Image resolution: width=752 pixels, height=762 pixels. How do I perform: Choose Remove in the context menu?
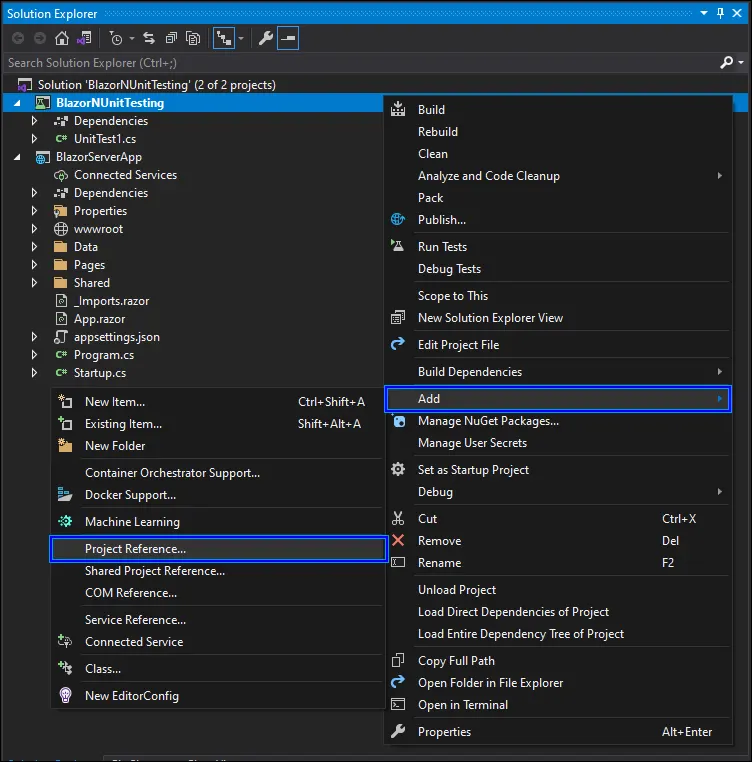(x=558, y=541)
